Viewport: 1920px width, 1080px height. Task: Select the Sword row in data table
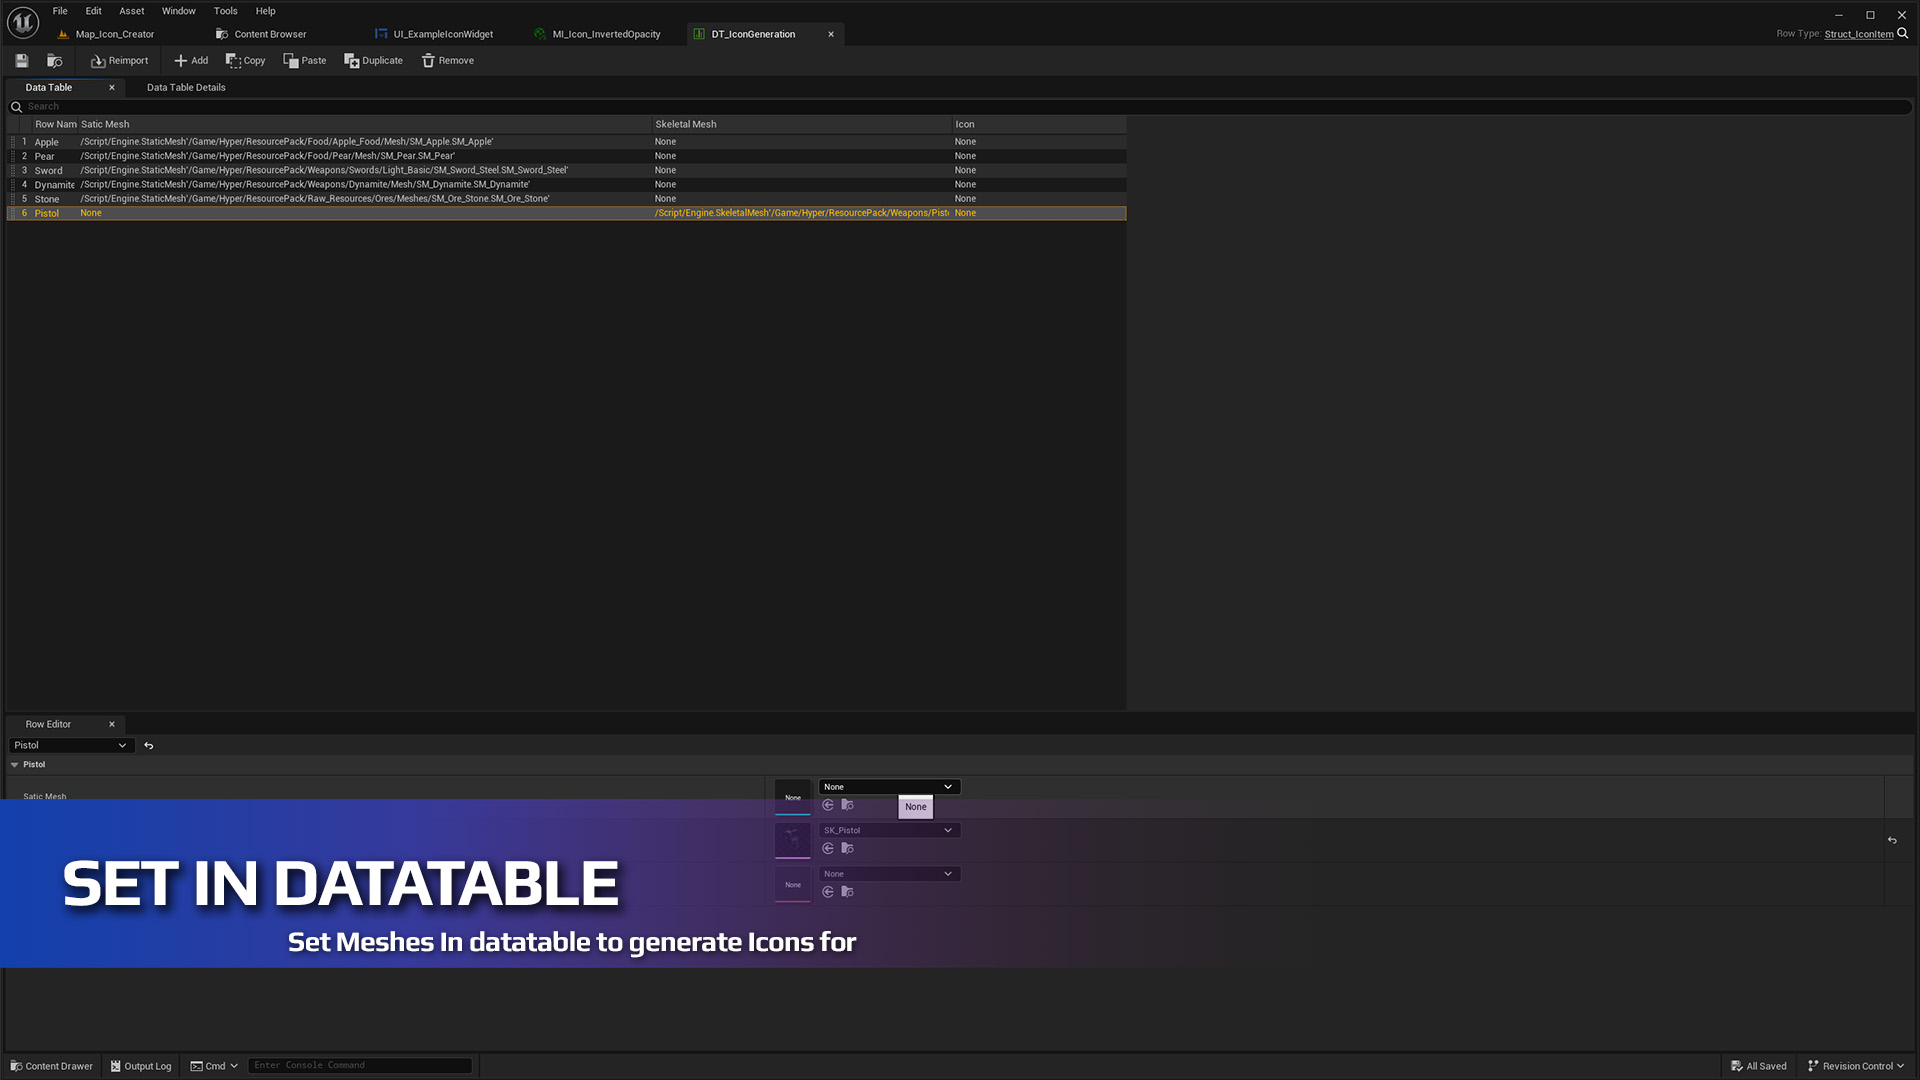48,171
